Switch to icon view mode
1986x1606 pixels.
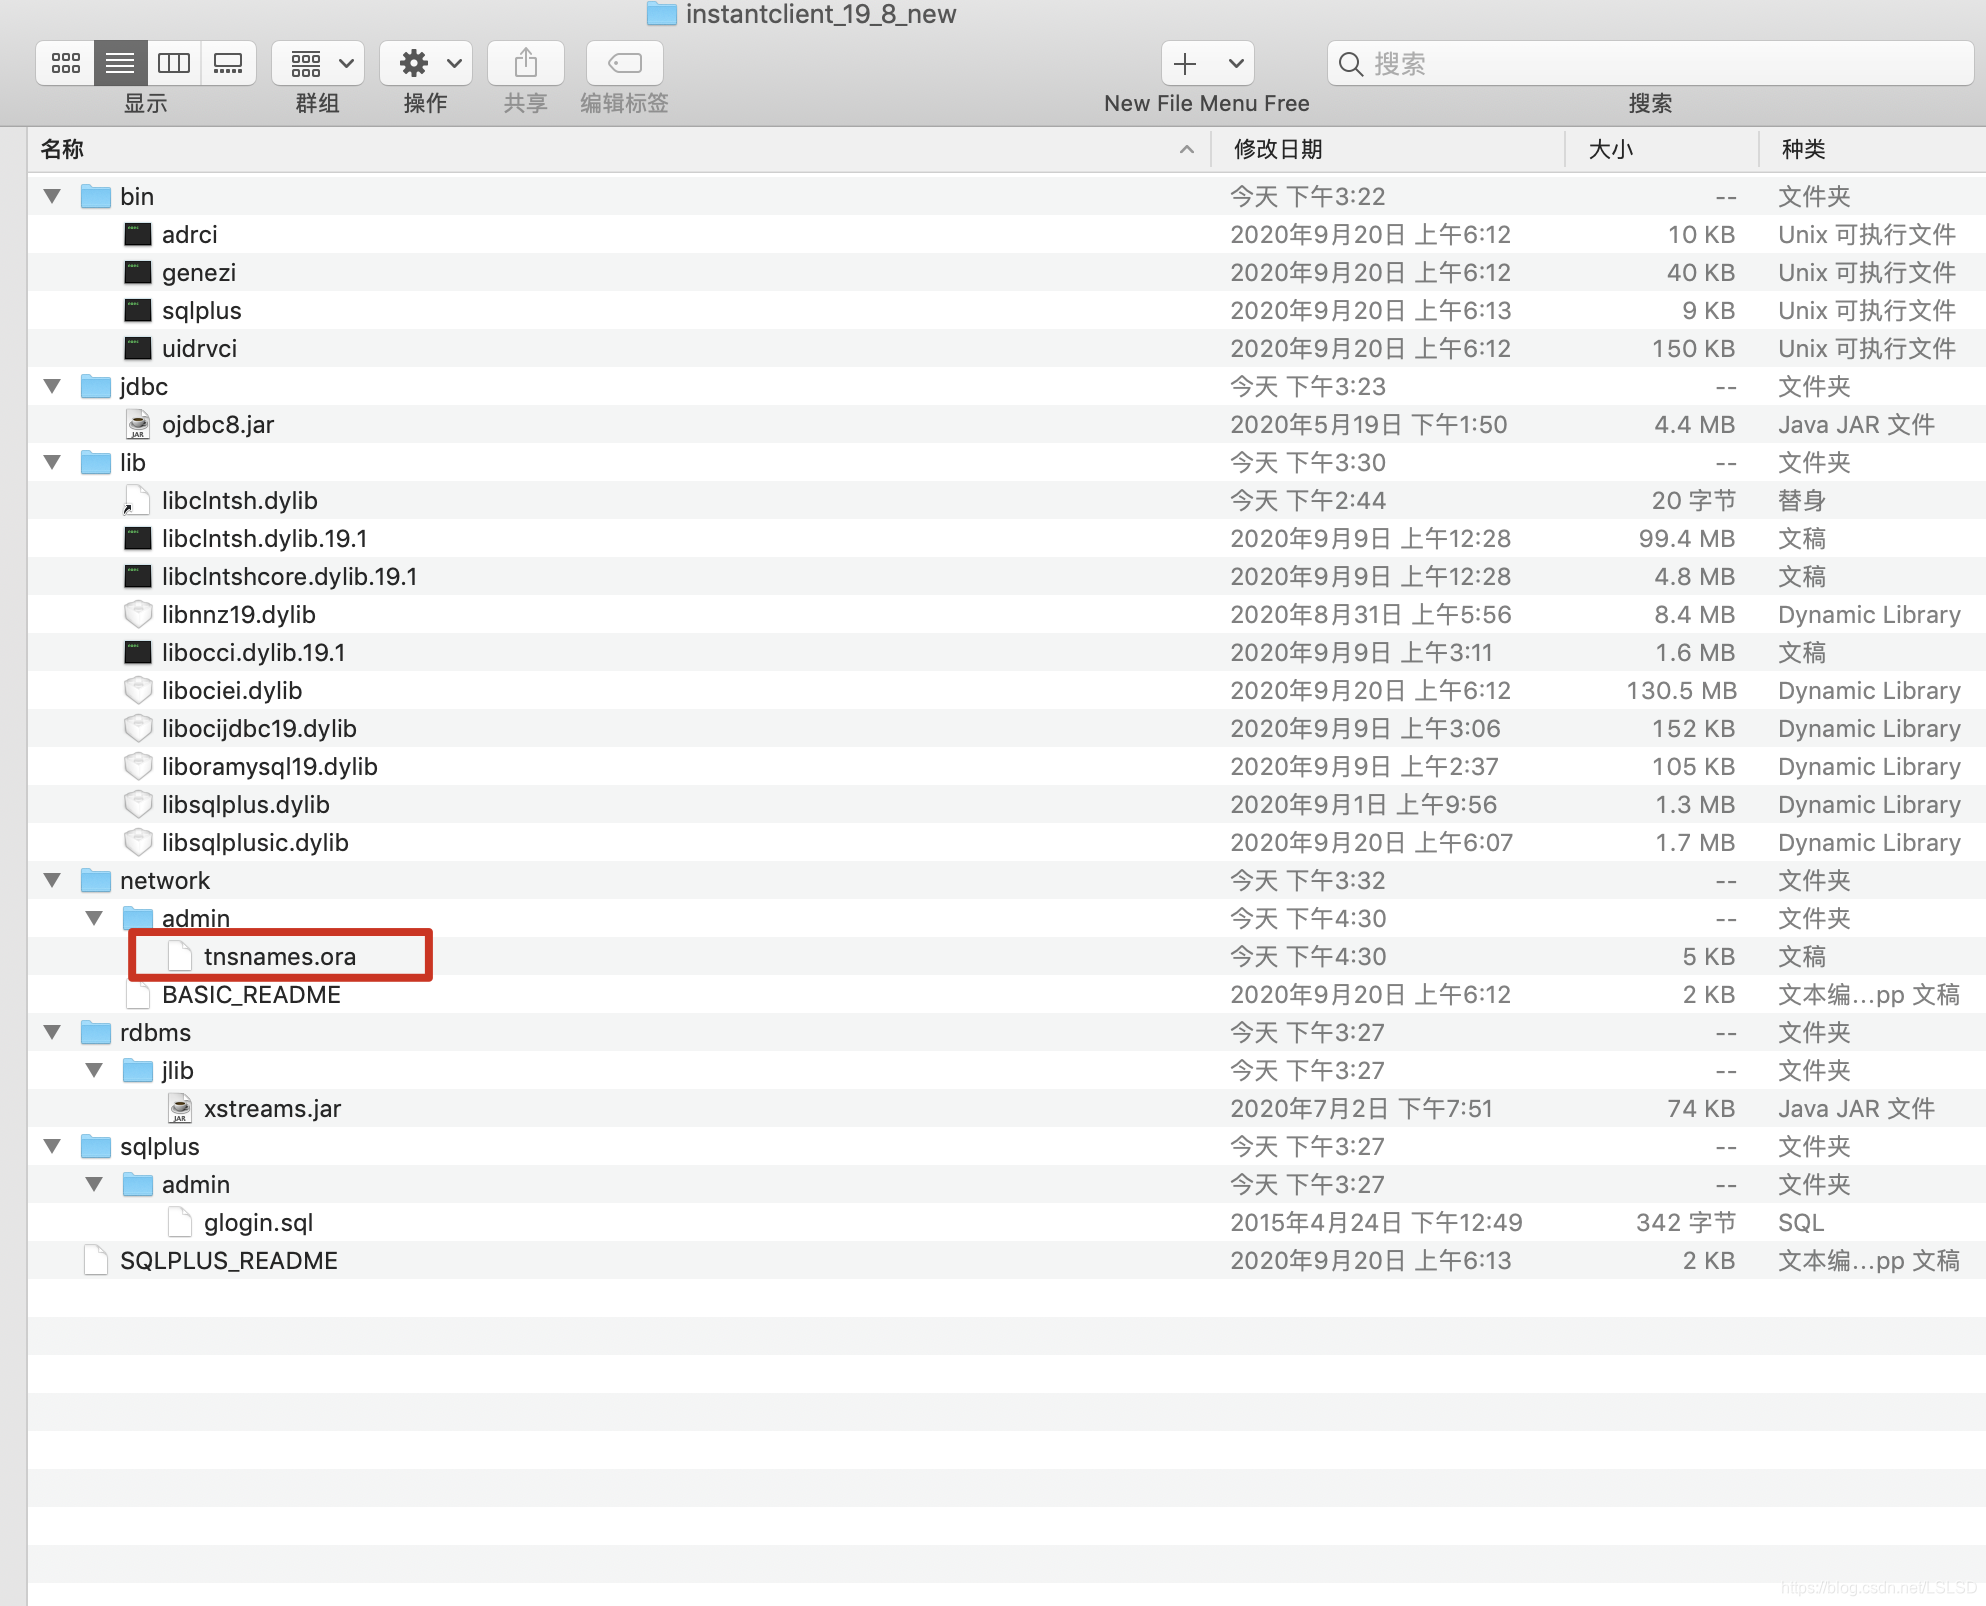tap(66, 64)
